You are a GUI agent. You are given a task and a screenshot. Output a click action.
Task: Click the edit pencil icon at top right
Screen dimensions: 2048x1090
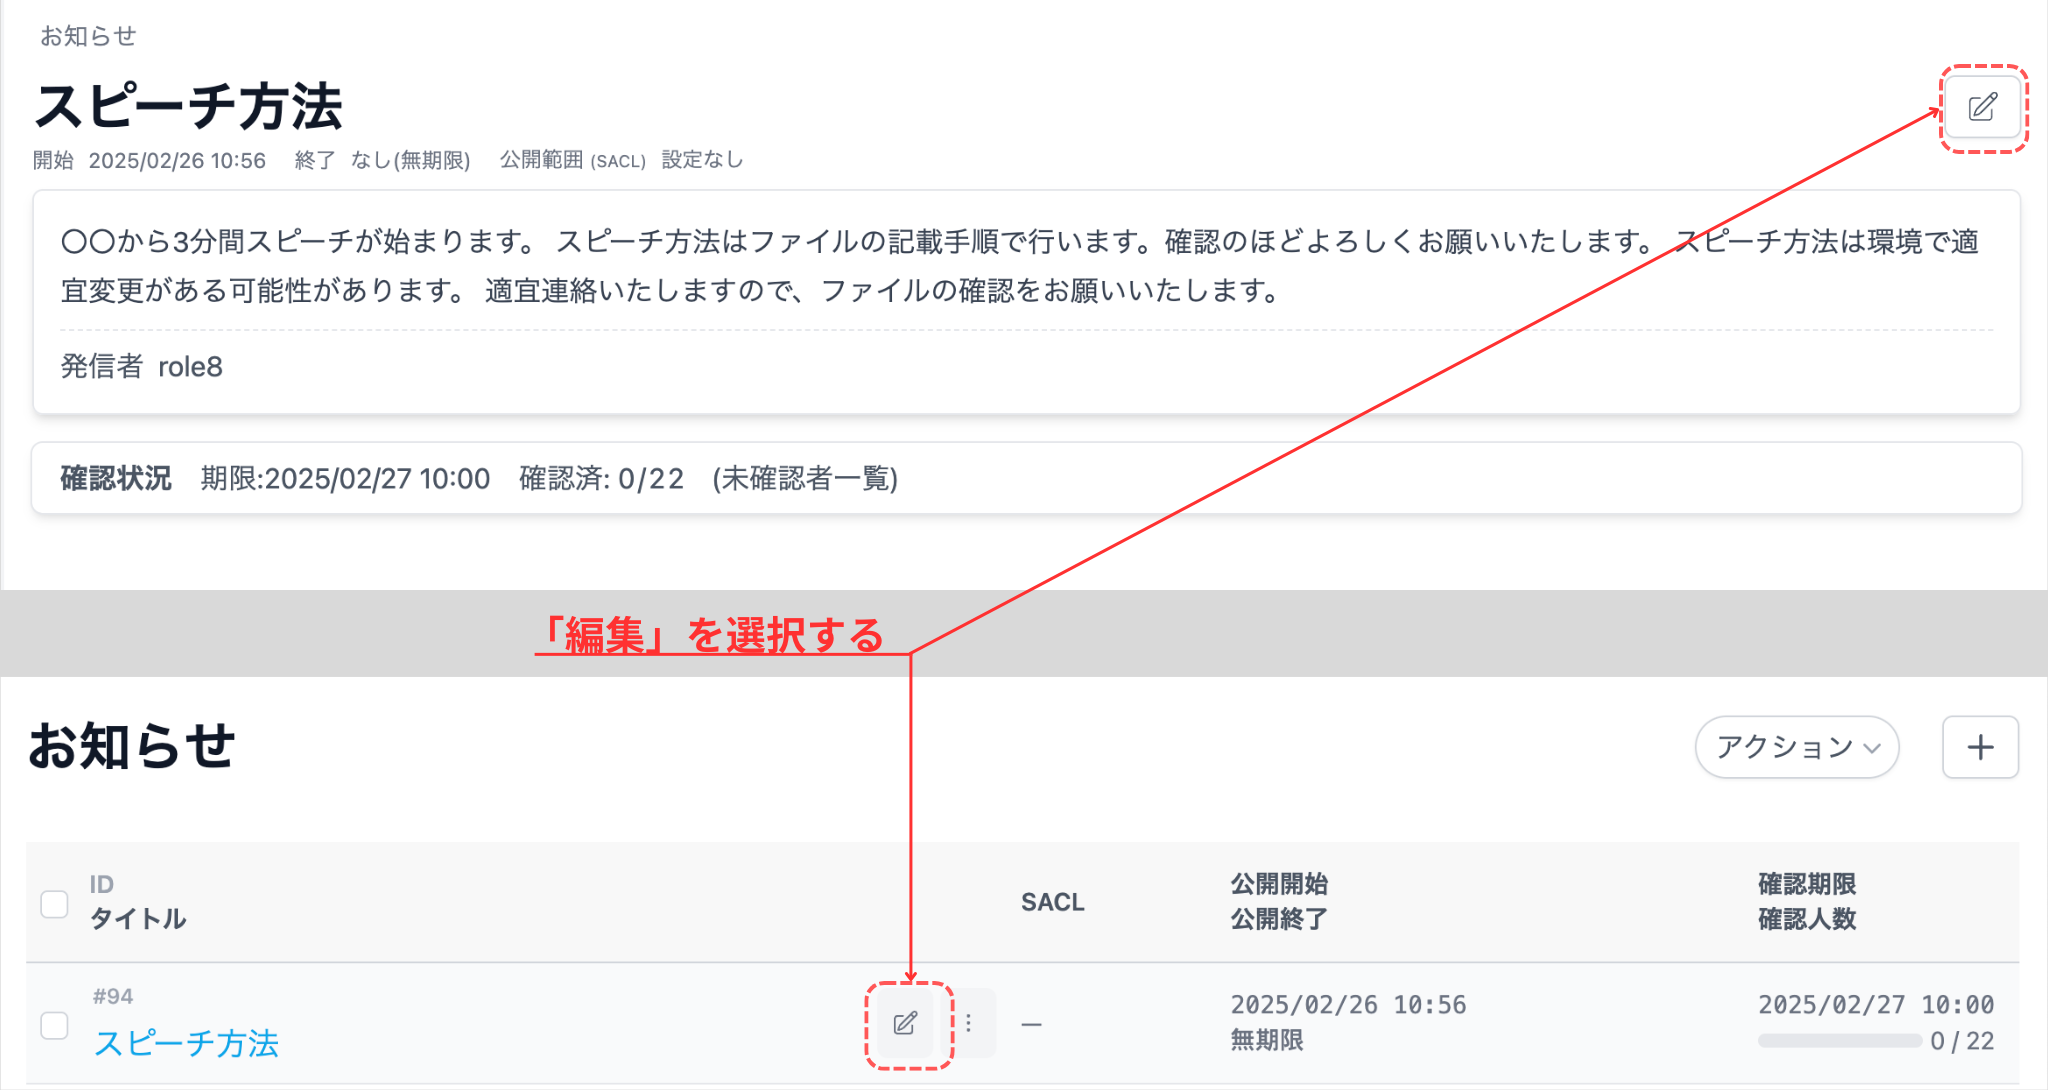1983,109
